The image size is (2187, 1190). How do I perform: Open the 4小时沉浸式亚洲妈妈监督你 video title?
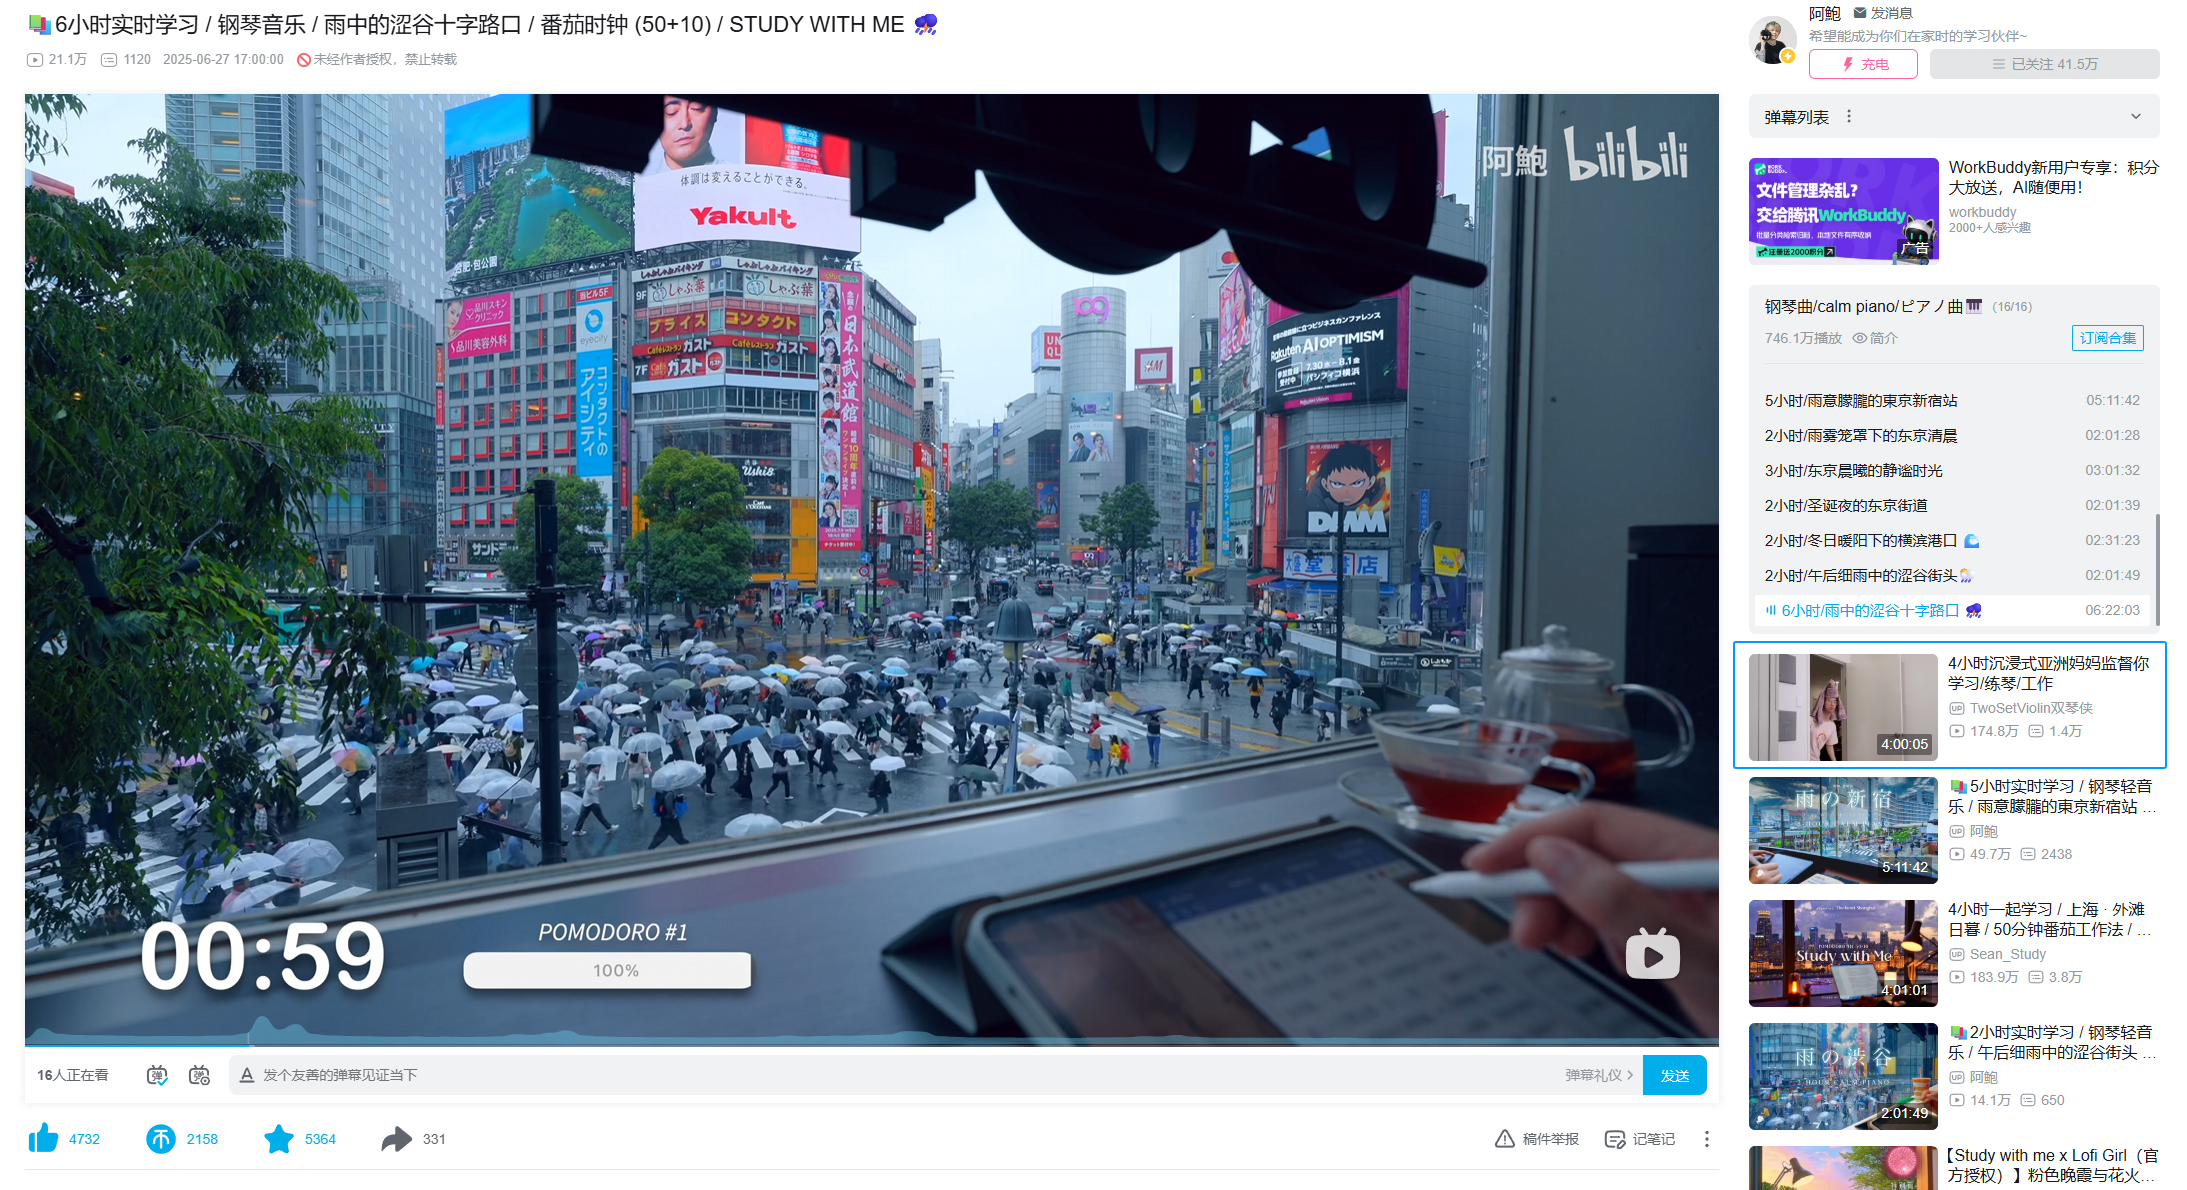[2049, 673]
